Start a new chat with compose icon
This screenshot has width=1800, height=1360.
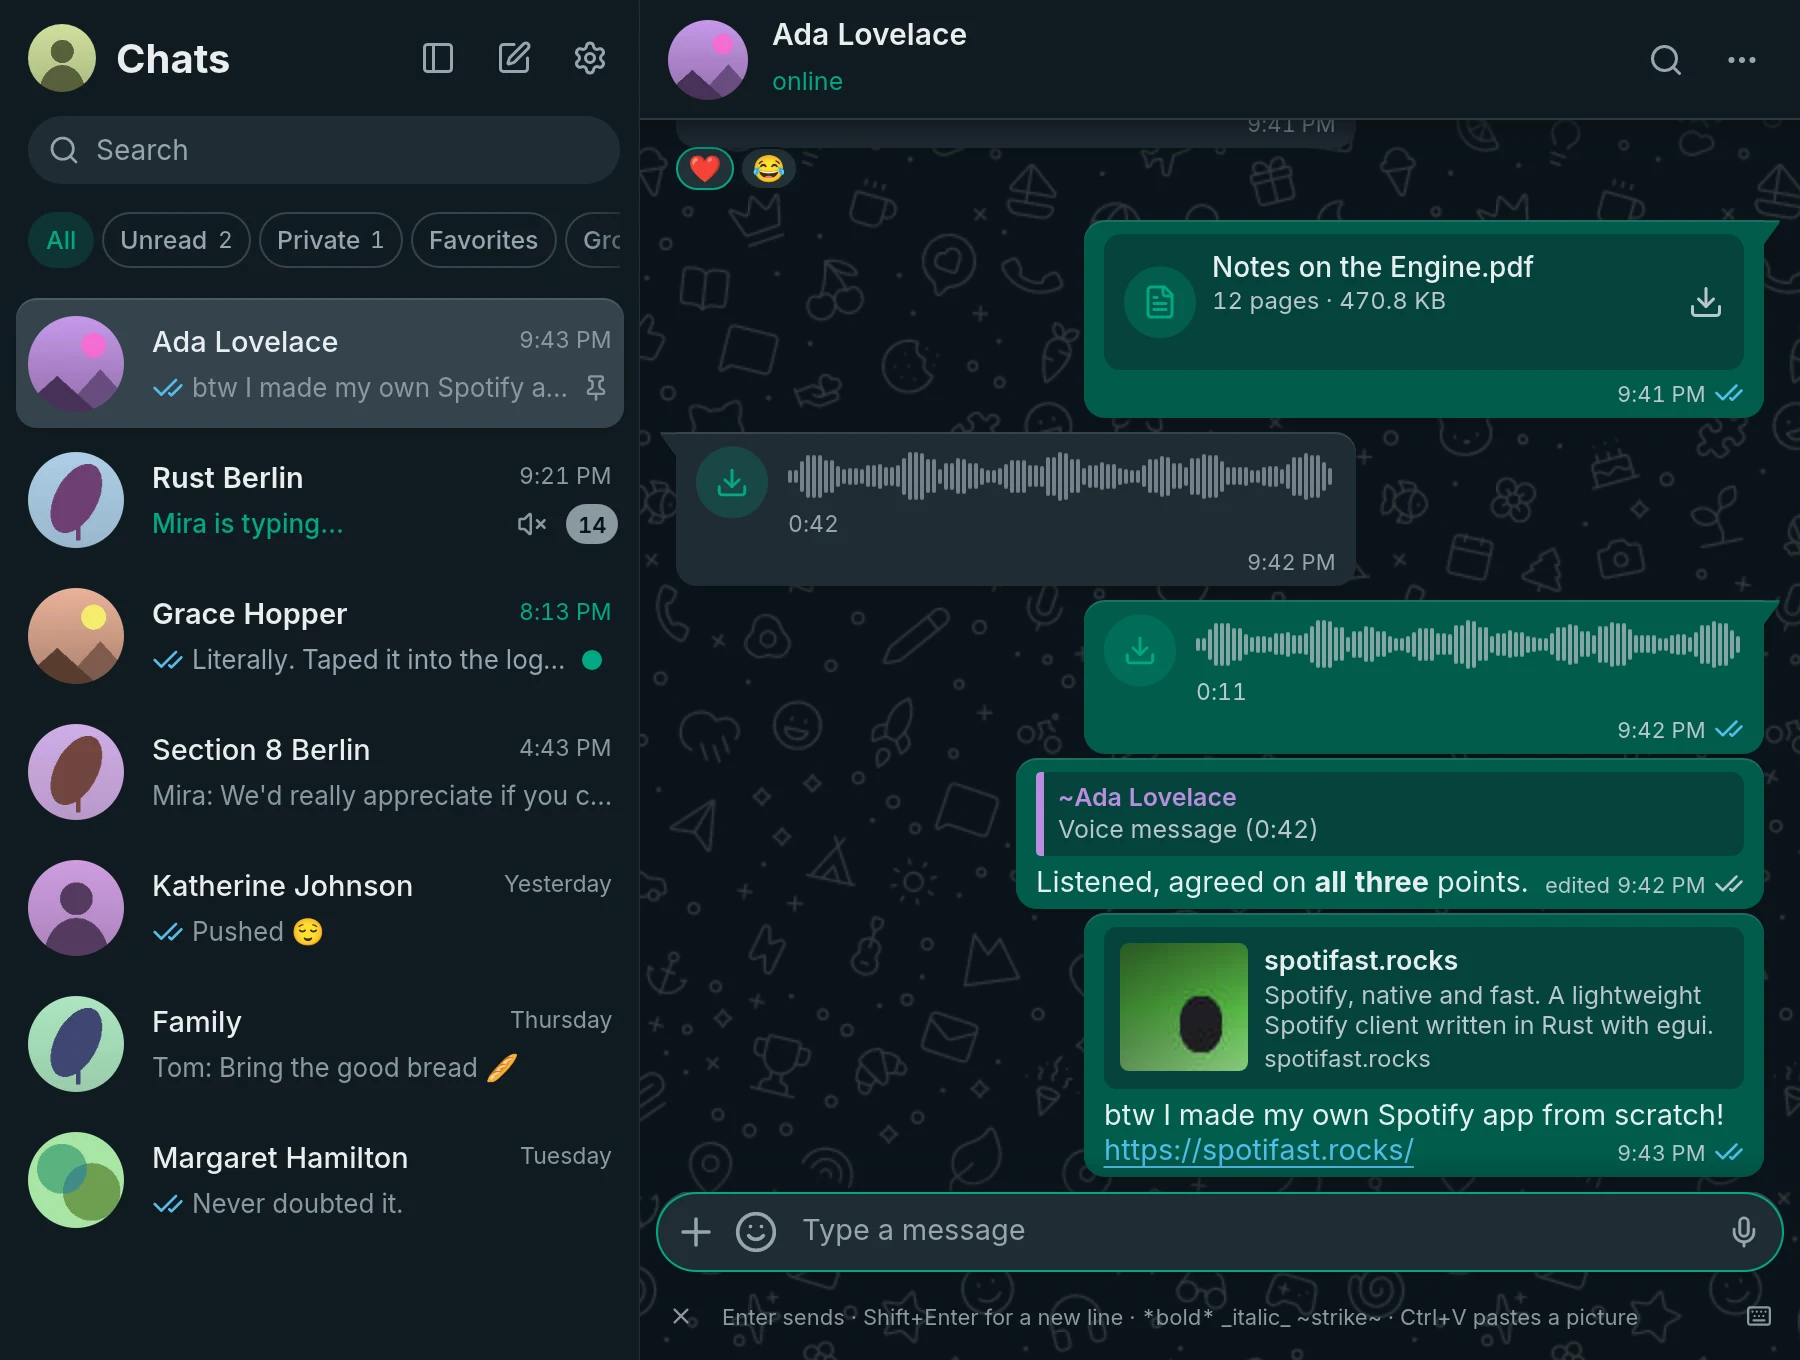click(x=514, y=58)
